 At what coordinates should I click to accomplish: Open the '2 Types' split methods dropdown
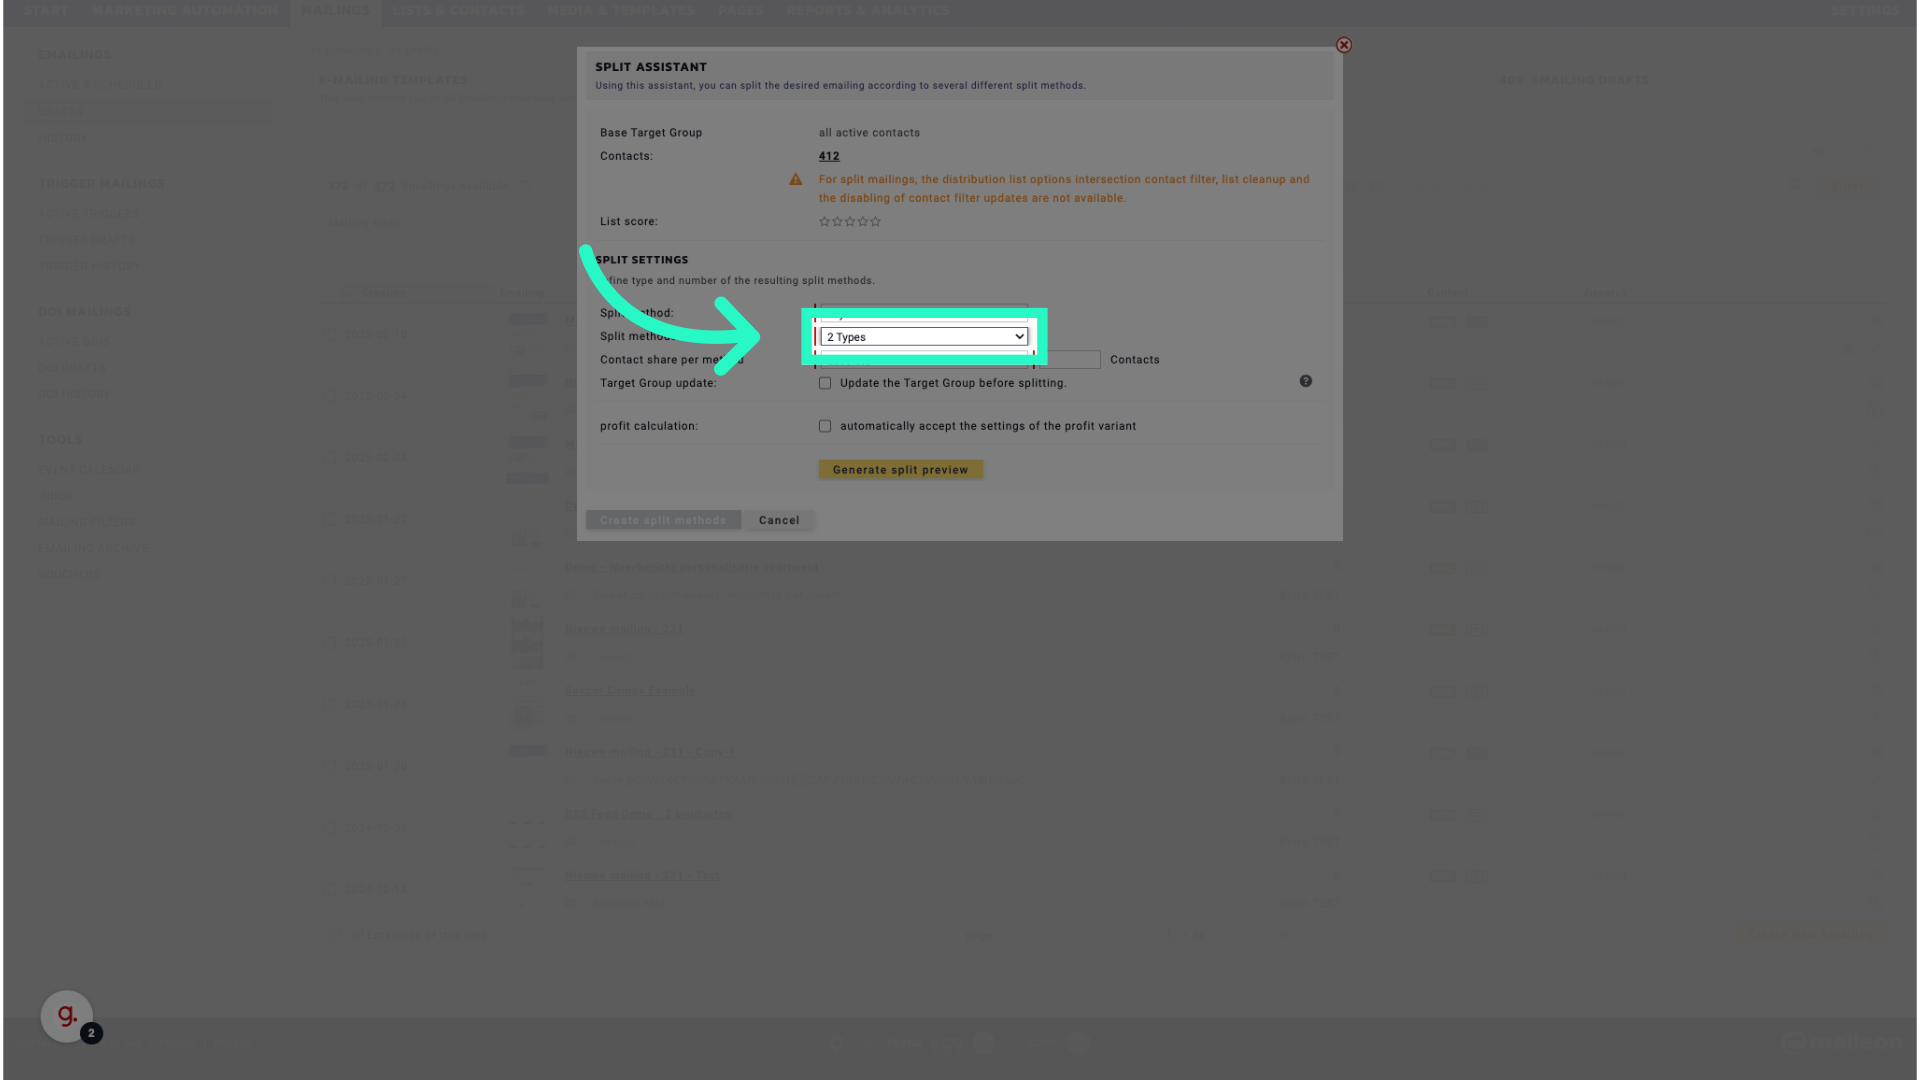[x=924, y=337]
